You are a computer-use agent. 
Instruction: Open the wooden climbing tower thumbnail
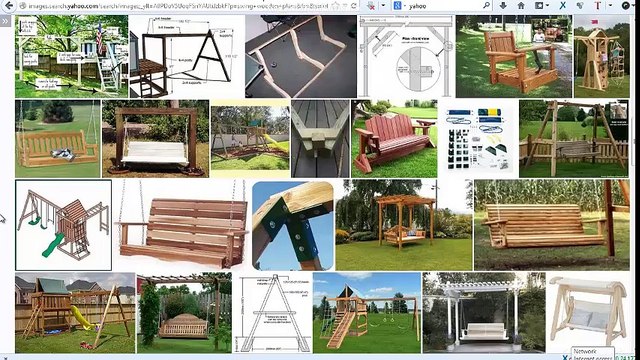coord(602,57)
